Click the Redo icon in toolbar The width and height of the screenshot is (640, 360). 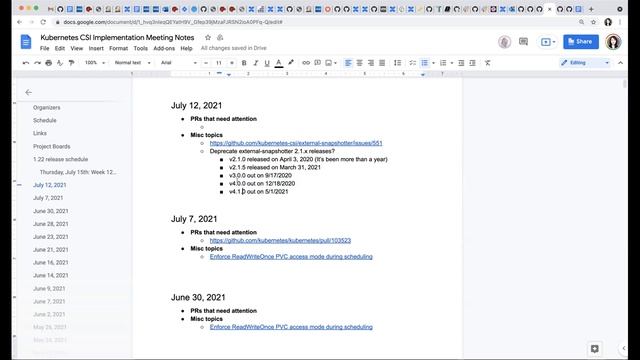click(x=37, y=63)
